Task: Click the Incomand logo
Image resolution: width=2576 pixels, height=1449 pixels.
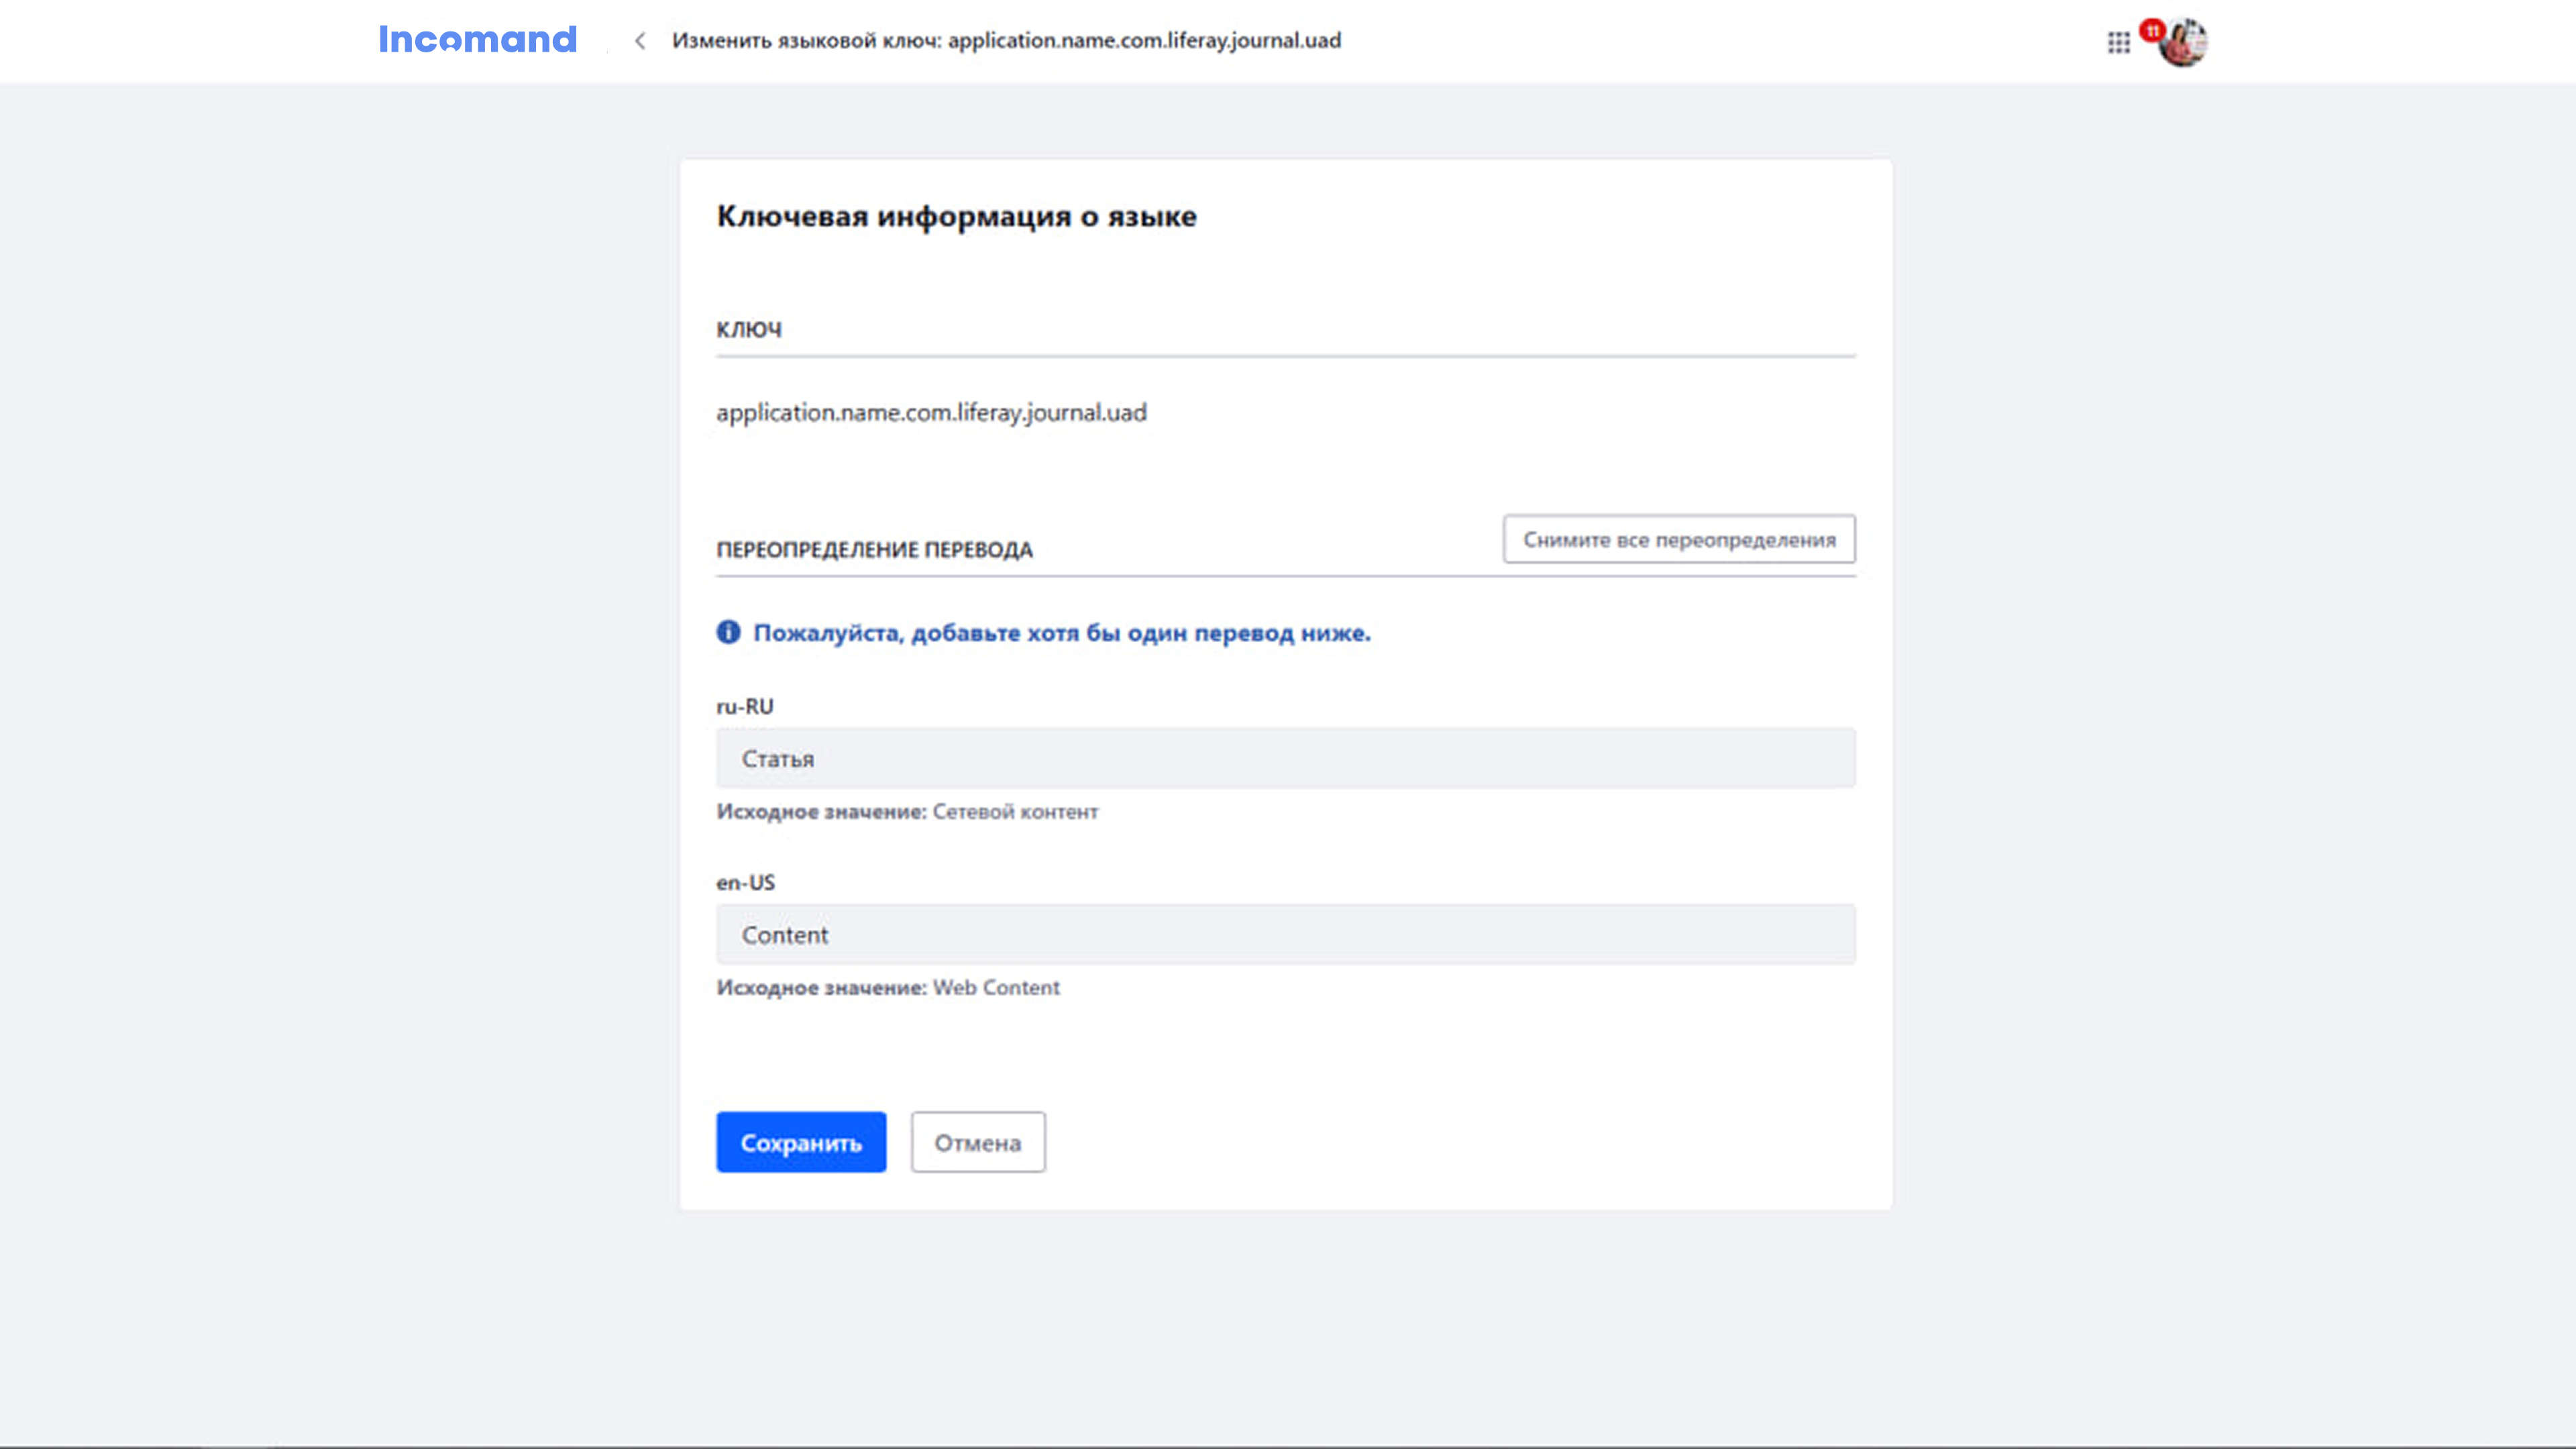Action: pyautogui.click(x=477, y=40)
